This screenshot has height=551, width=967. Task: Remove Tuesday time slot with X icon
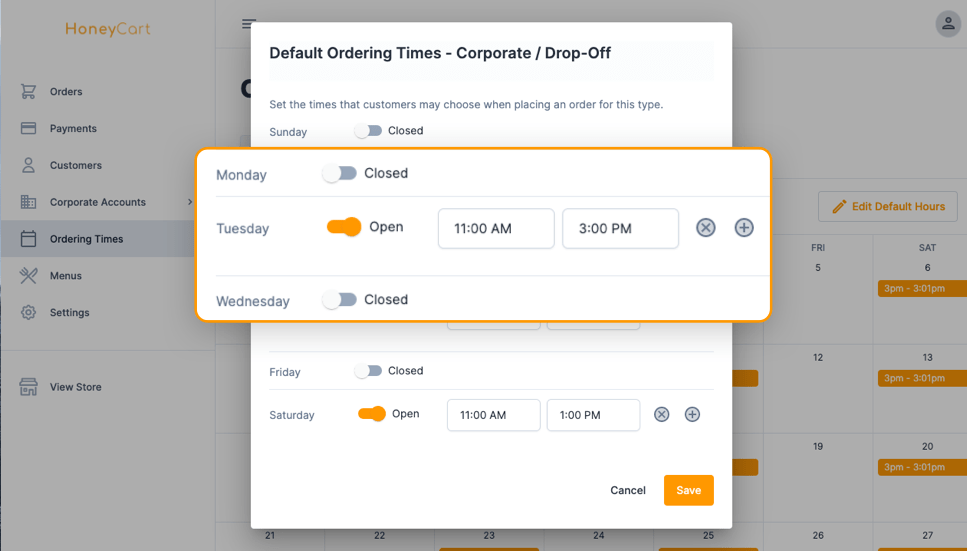pos(706,228)
